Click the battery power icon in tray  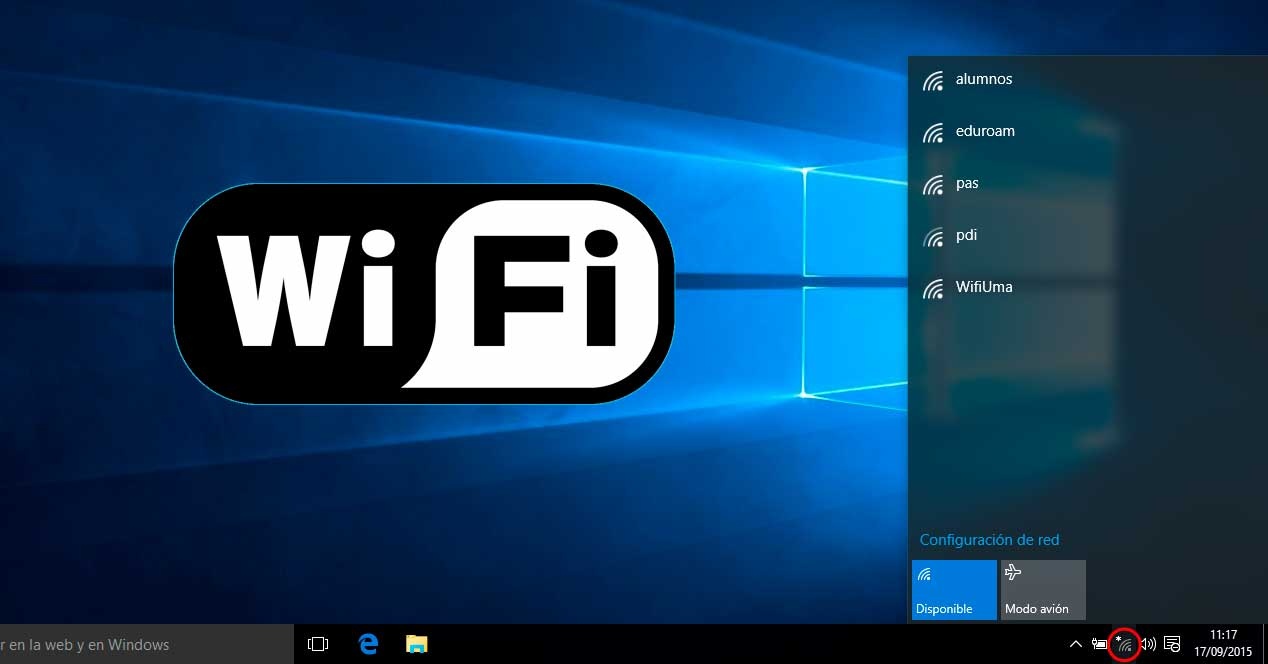pos(1100,645)
